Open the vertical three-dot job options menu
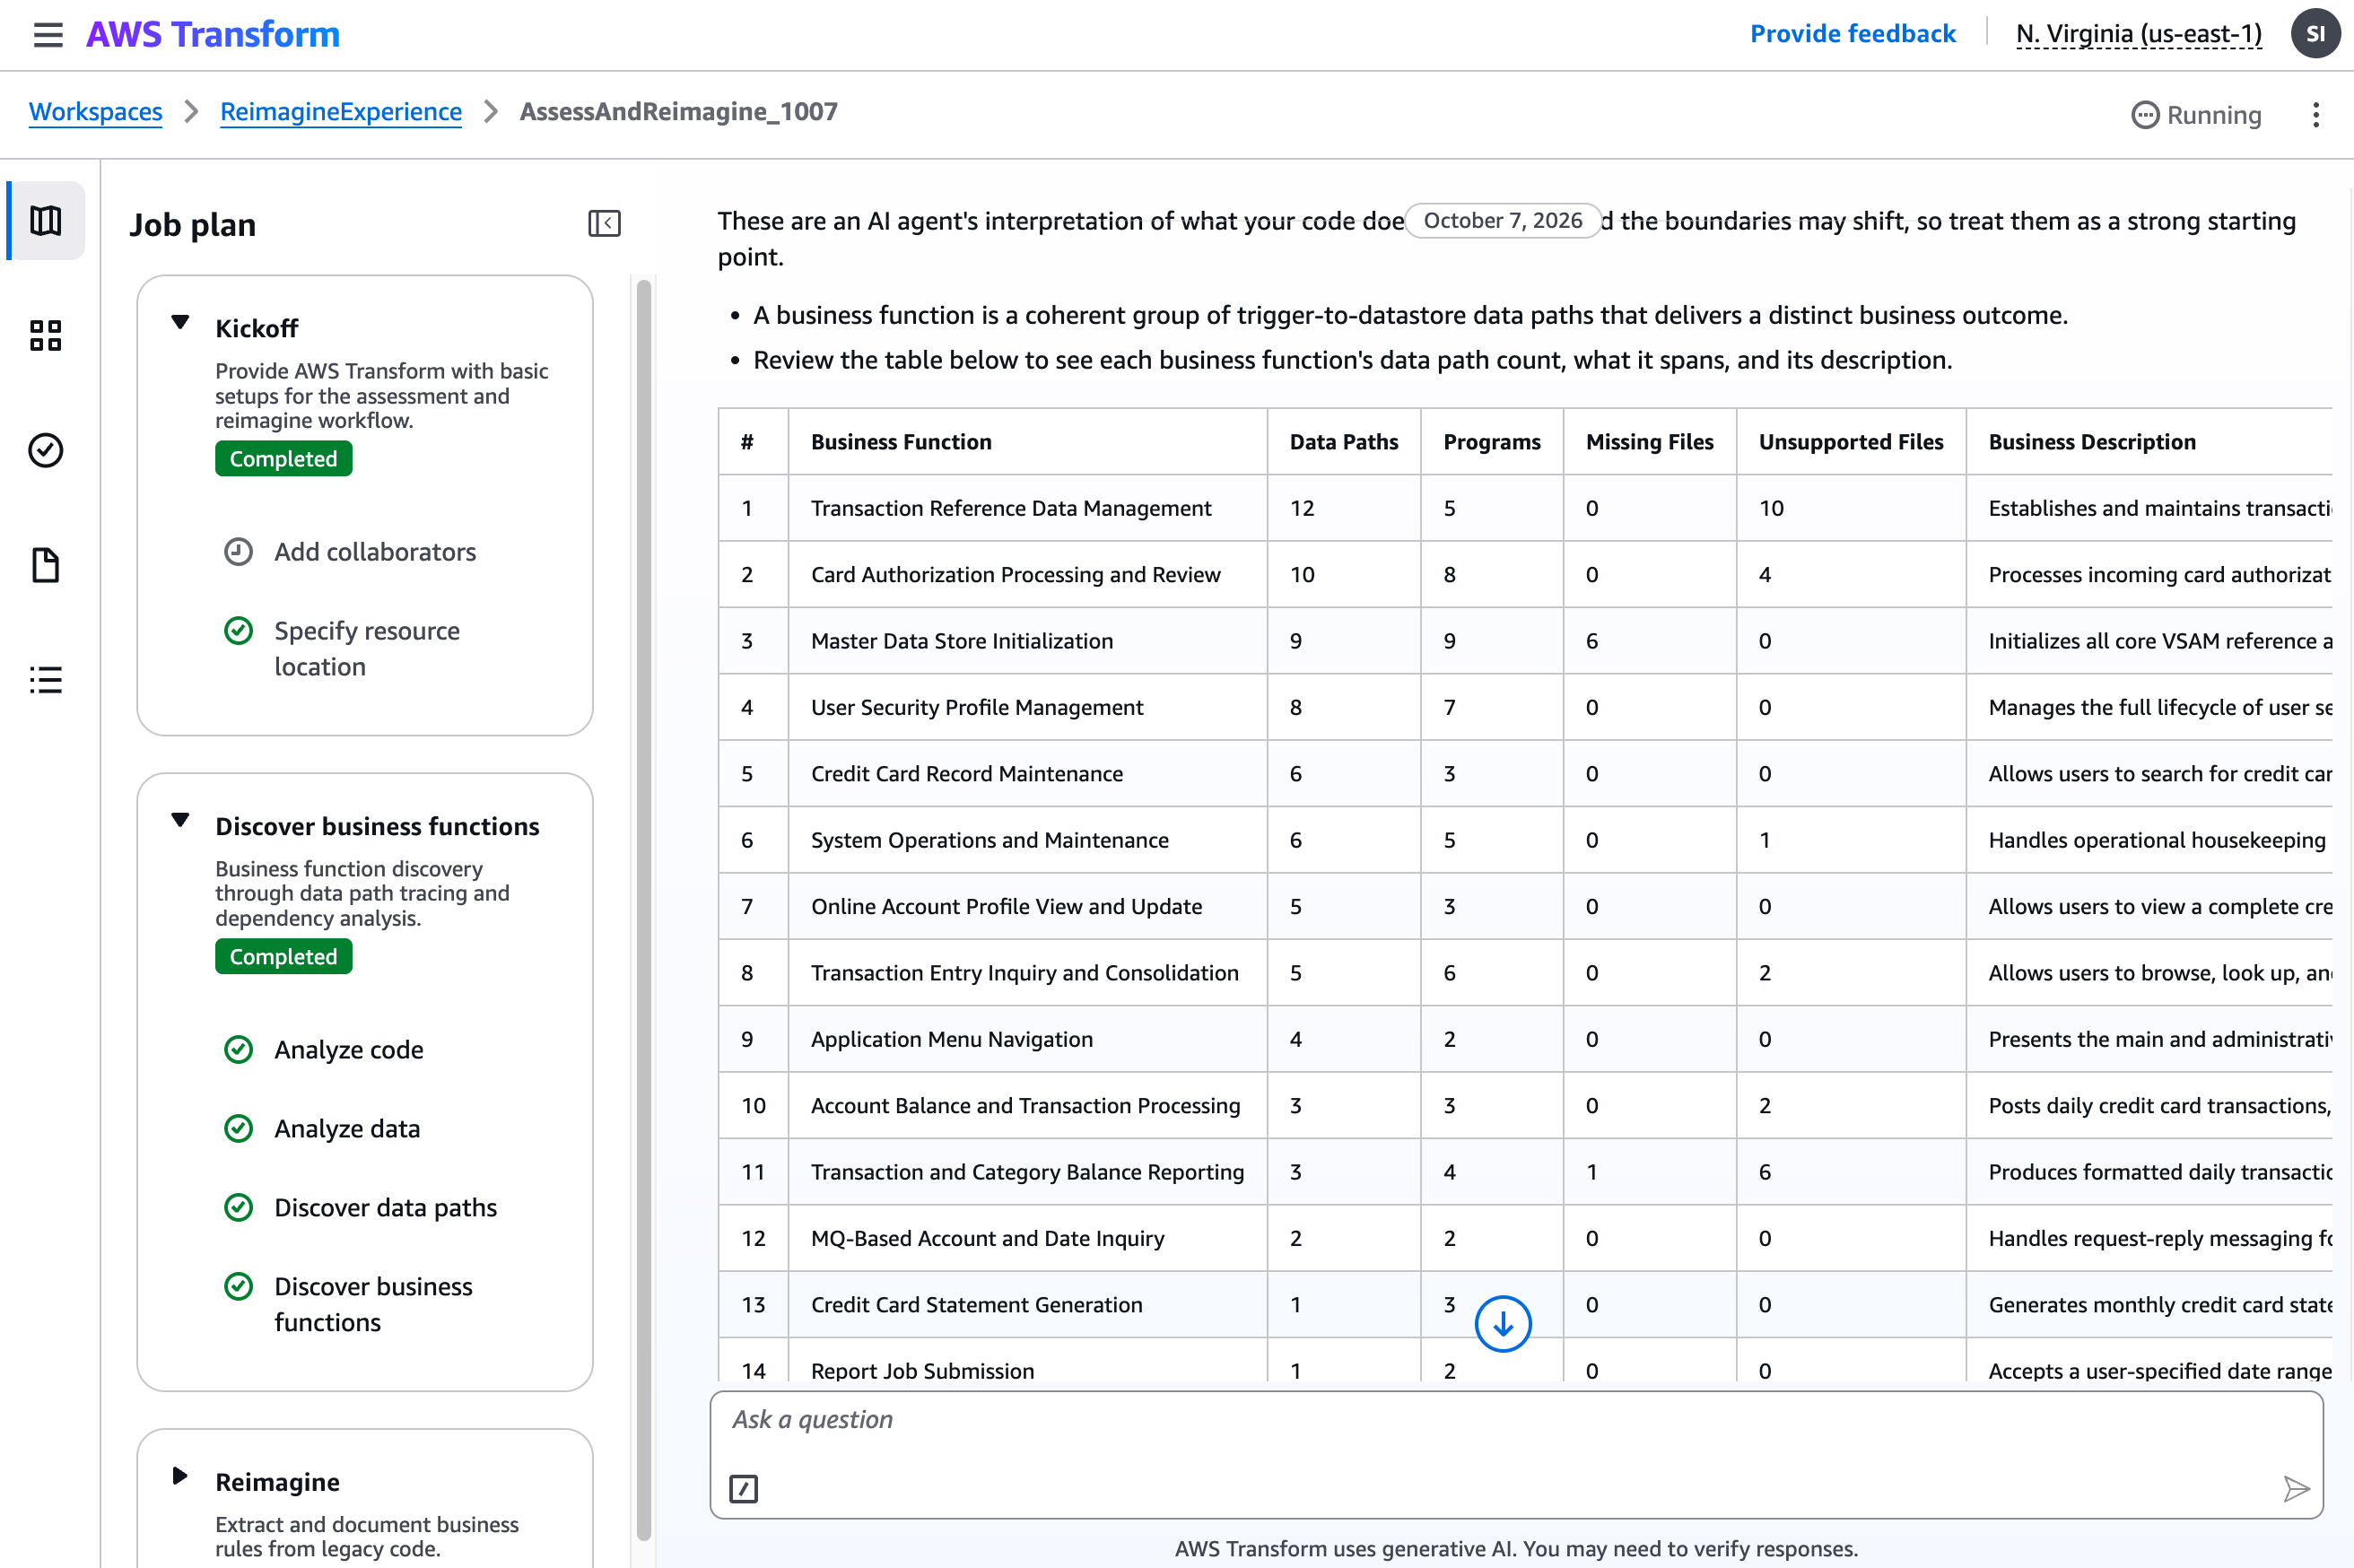The height and width of the screenshot is (1568, 2354). (2315, 115)
